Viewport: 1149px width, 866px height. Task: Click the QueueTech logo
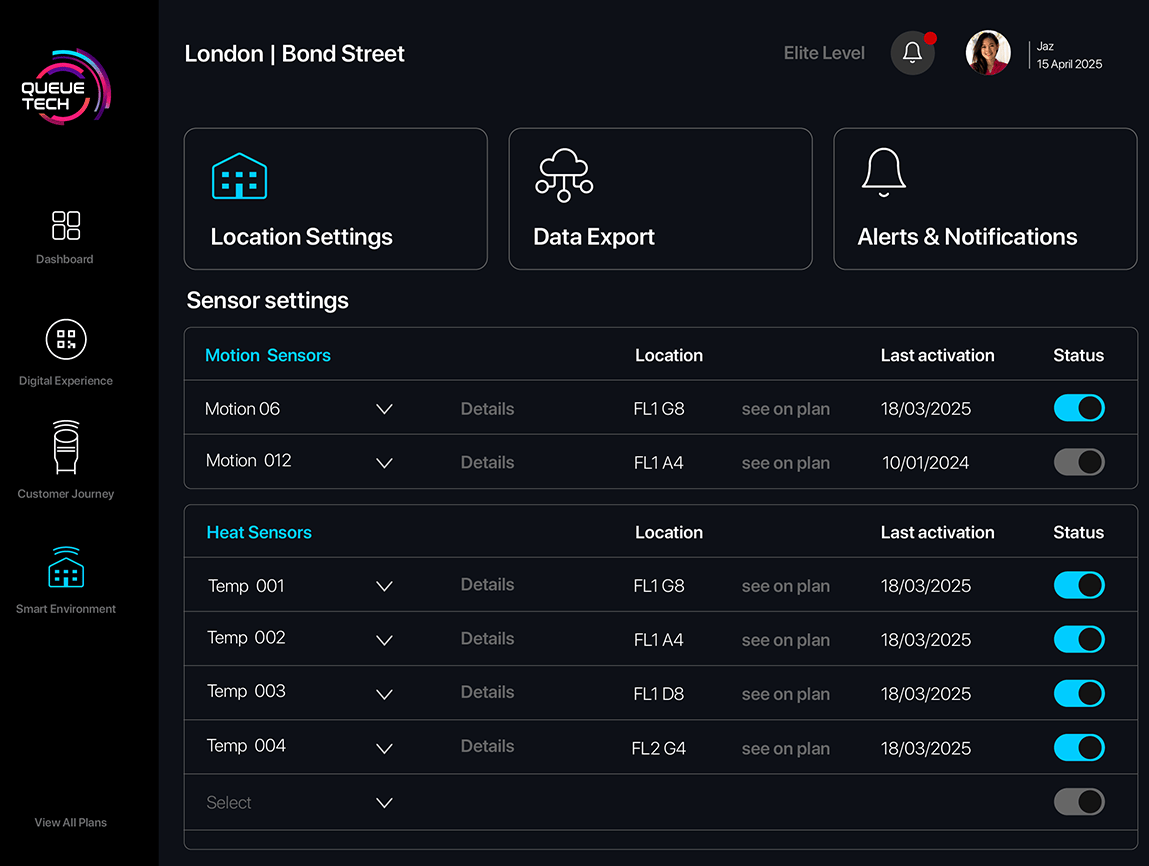(66, 88)
